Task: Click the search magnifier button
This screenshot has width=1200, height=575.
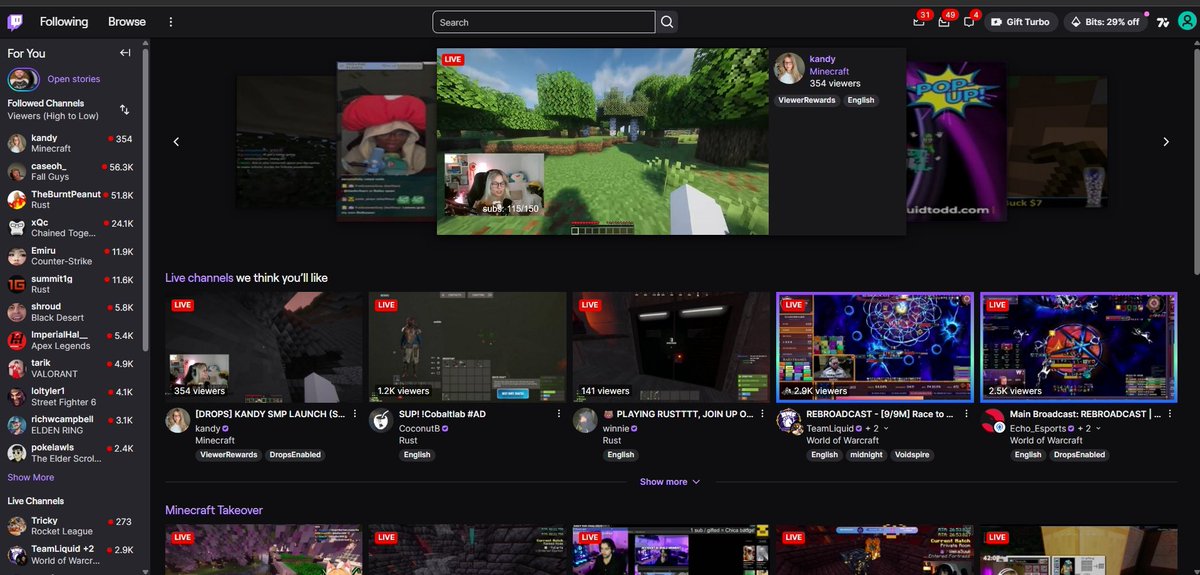Action: click(x=667, y=22)
